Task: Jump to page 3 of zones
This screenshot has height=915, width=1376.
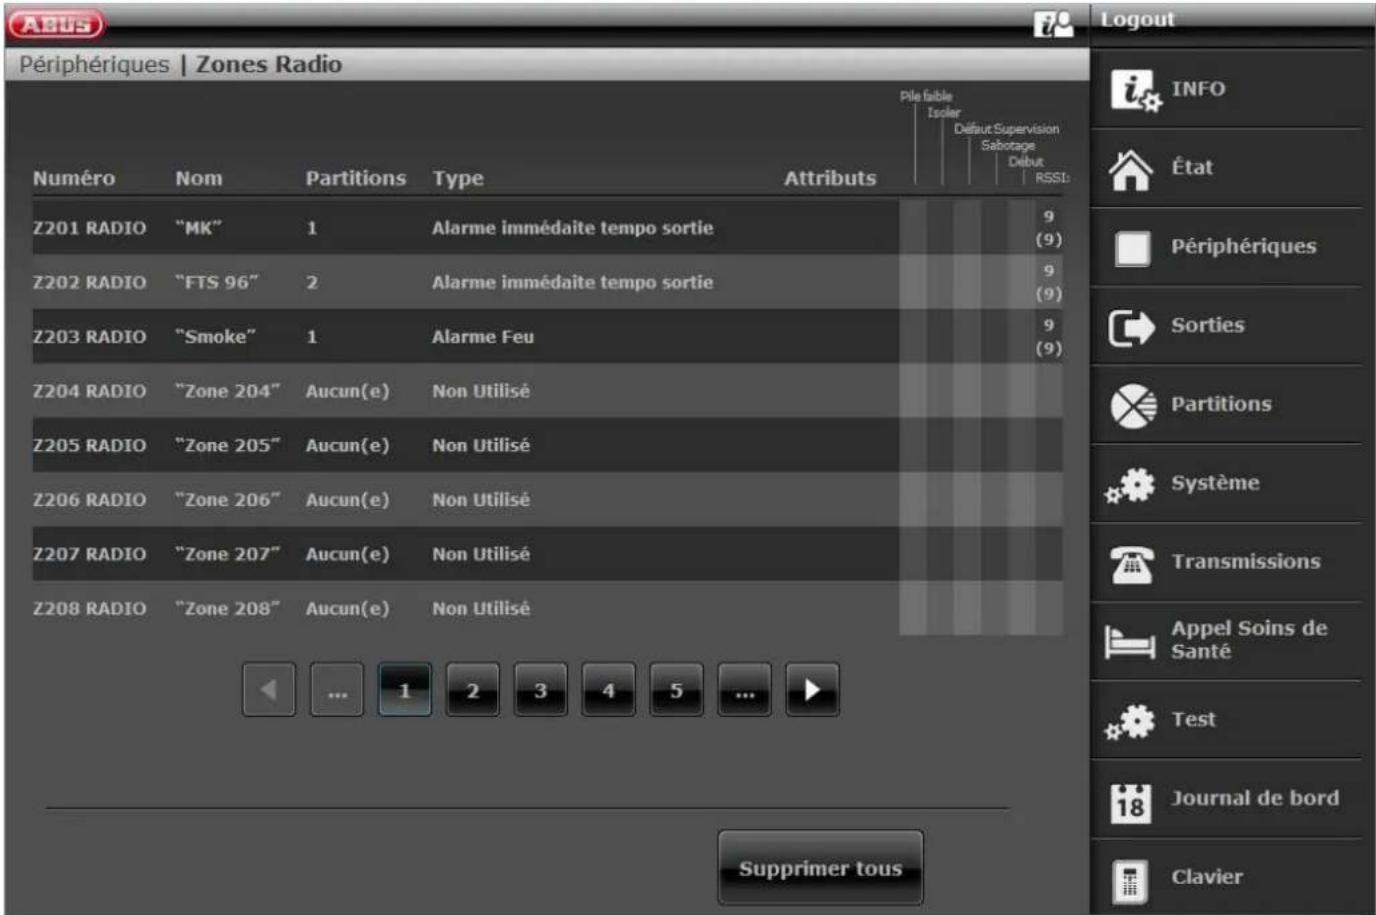Action: coord(540,690)
